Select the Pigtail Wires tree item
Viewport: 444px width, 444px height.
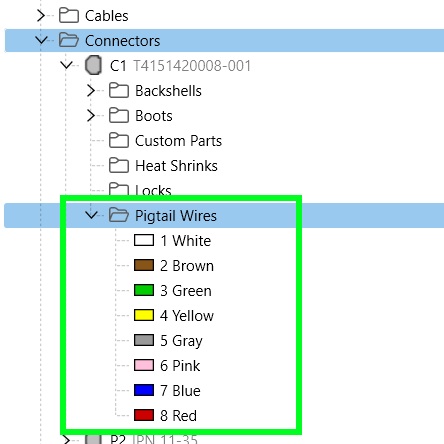coord(176,216)
